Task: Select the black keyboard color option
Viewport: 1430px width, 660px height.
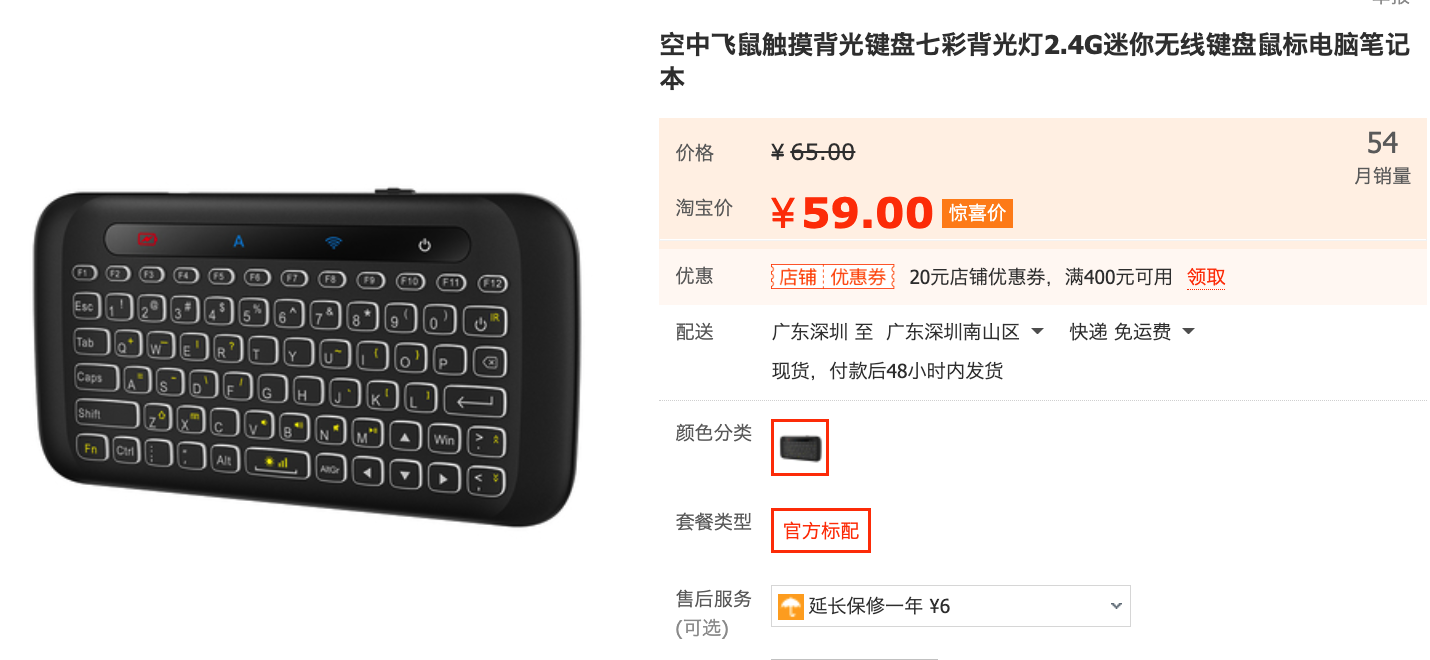Action: 800,447
